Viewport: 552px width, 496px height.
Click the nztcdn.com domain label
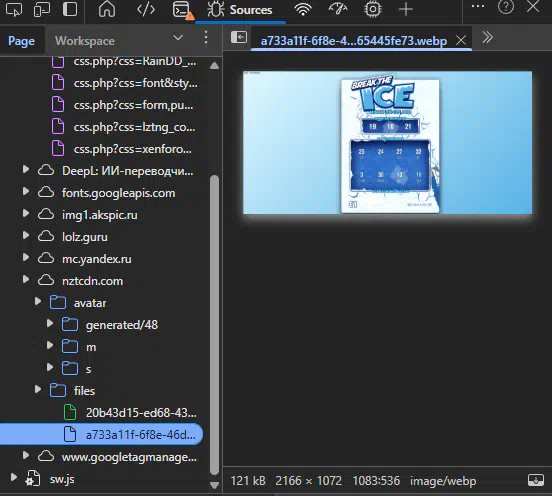point(93,281)
